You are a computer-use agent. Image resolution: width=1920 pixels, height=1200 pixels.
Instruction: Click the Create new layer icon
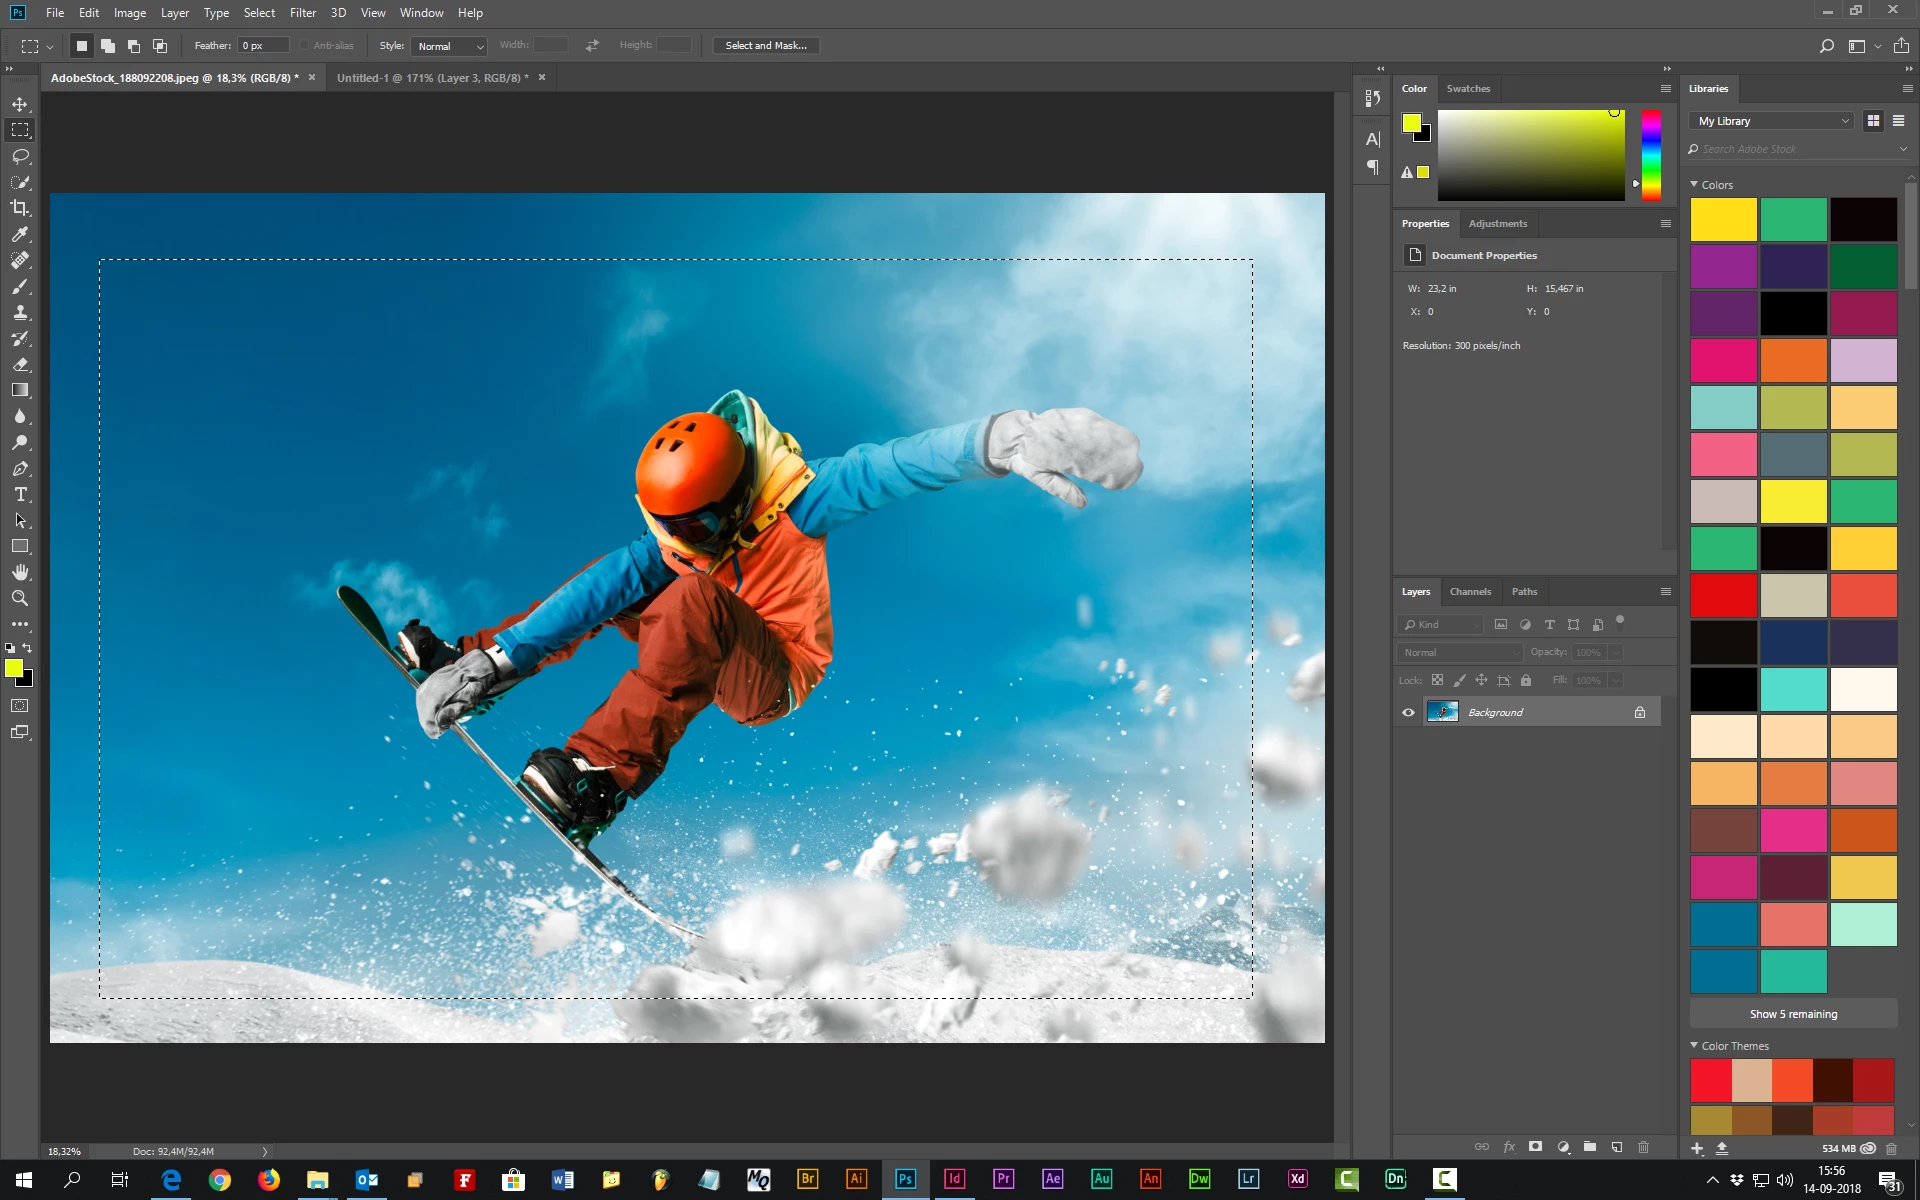1617,1147
